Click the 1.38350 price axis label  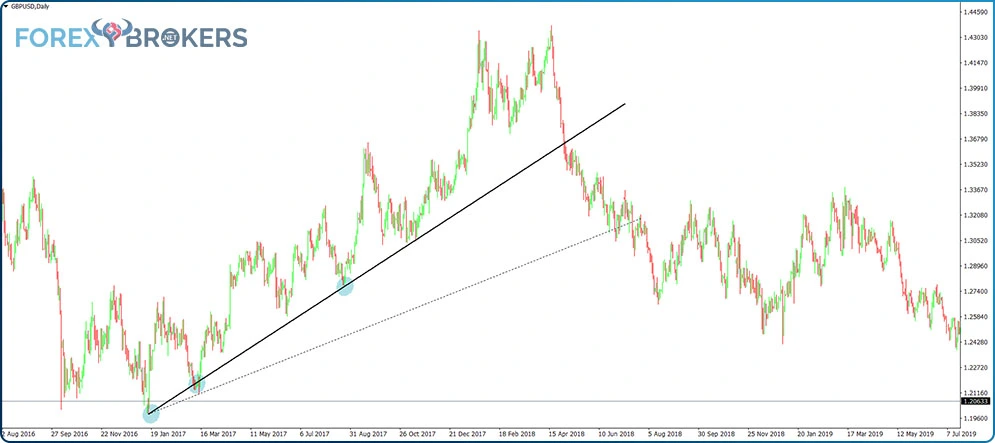975,114
